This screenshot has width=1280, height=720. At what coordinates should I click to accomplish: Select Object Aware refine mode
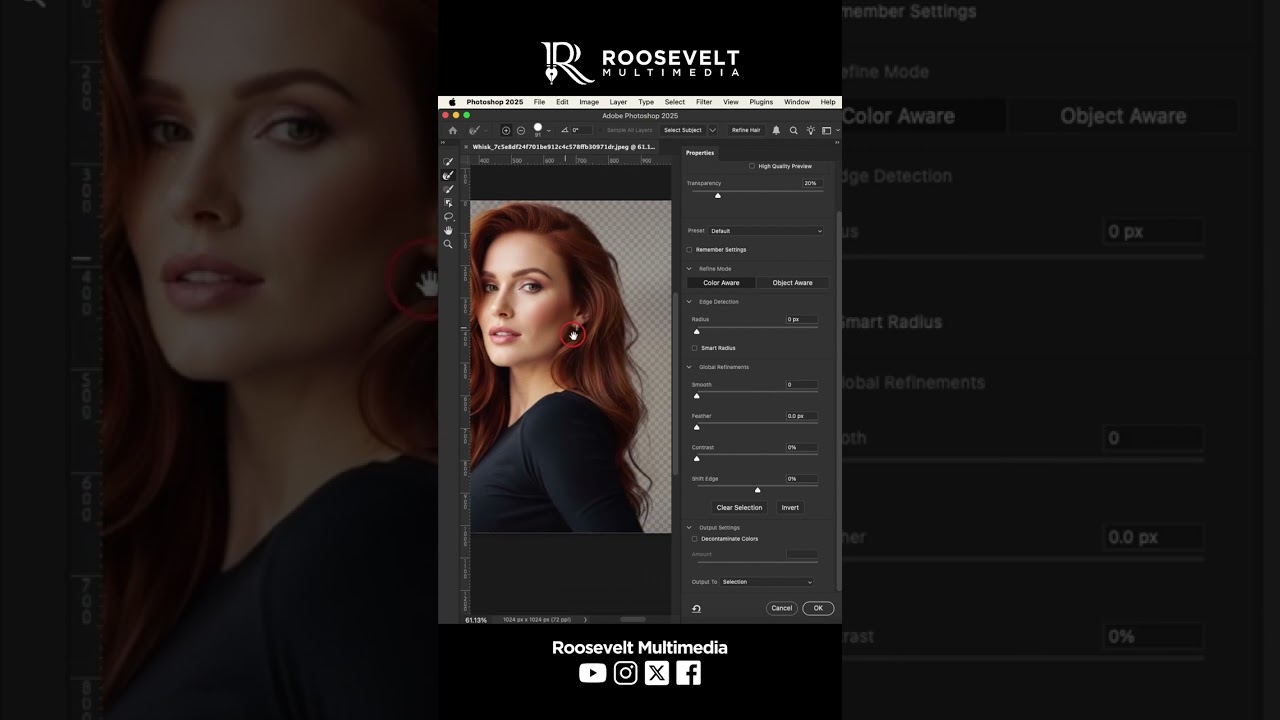(x=793, y=283)
